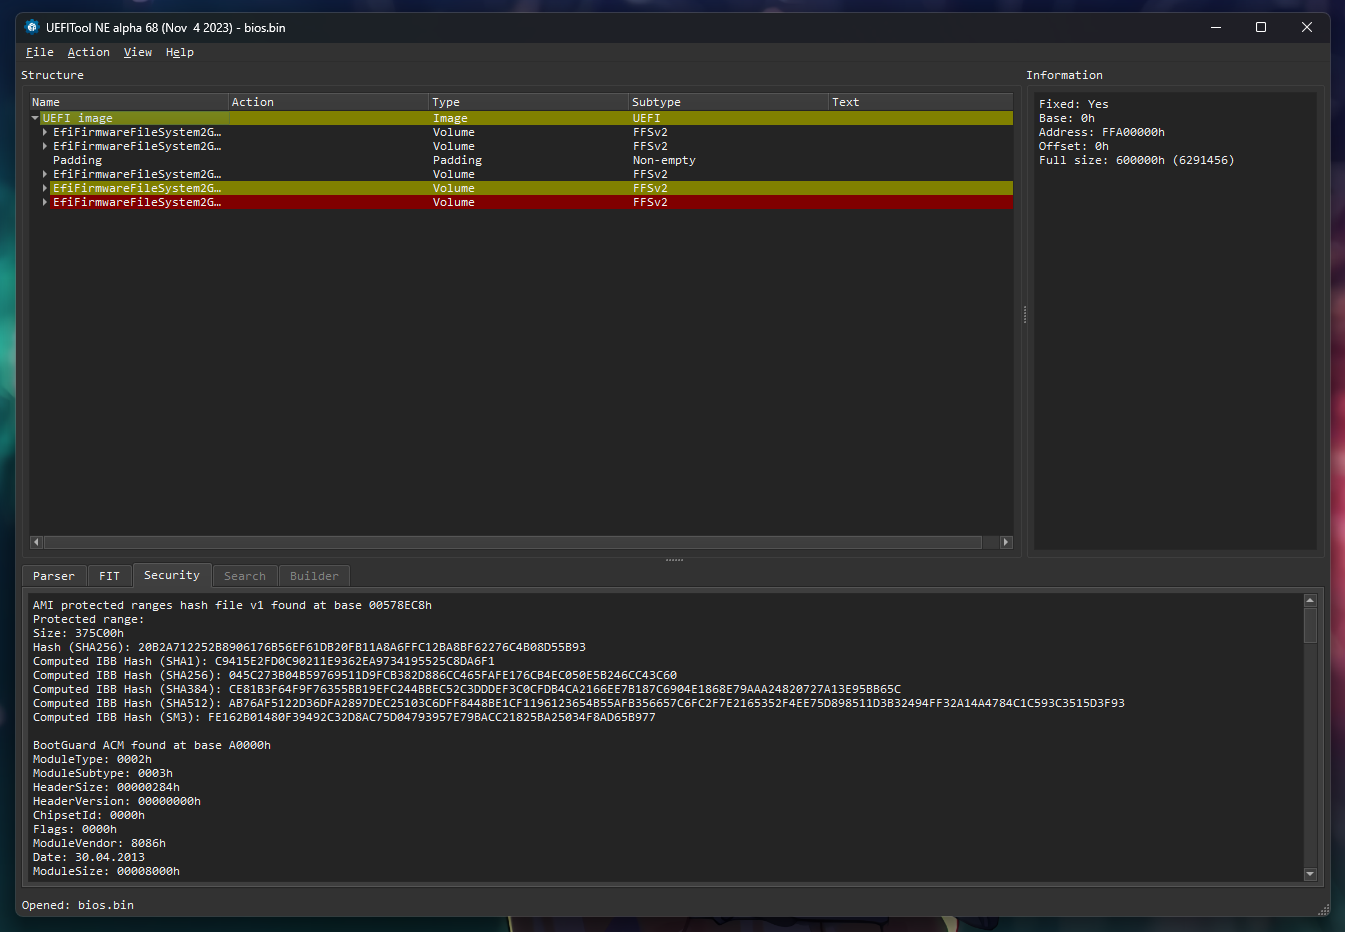Open the File menu
The height and width of the screenshot is (932, 1345).
click(40, 52)
